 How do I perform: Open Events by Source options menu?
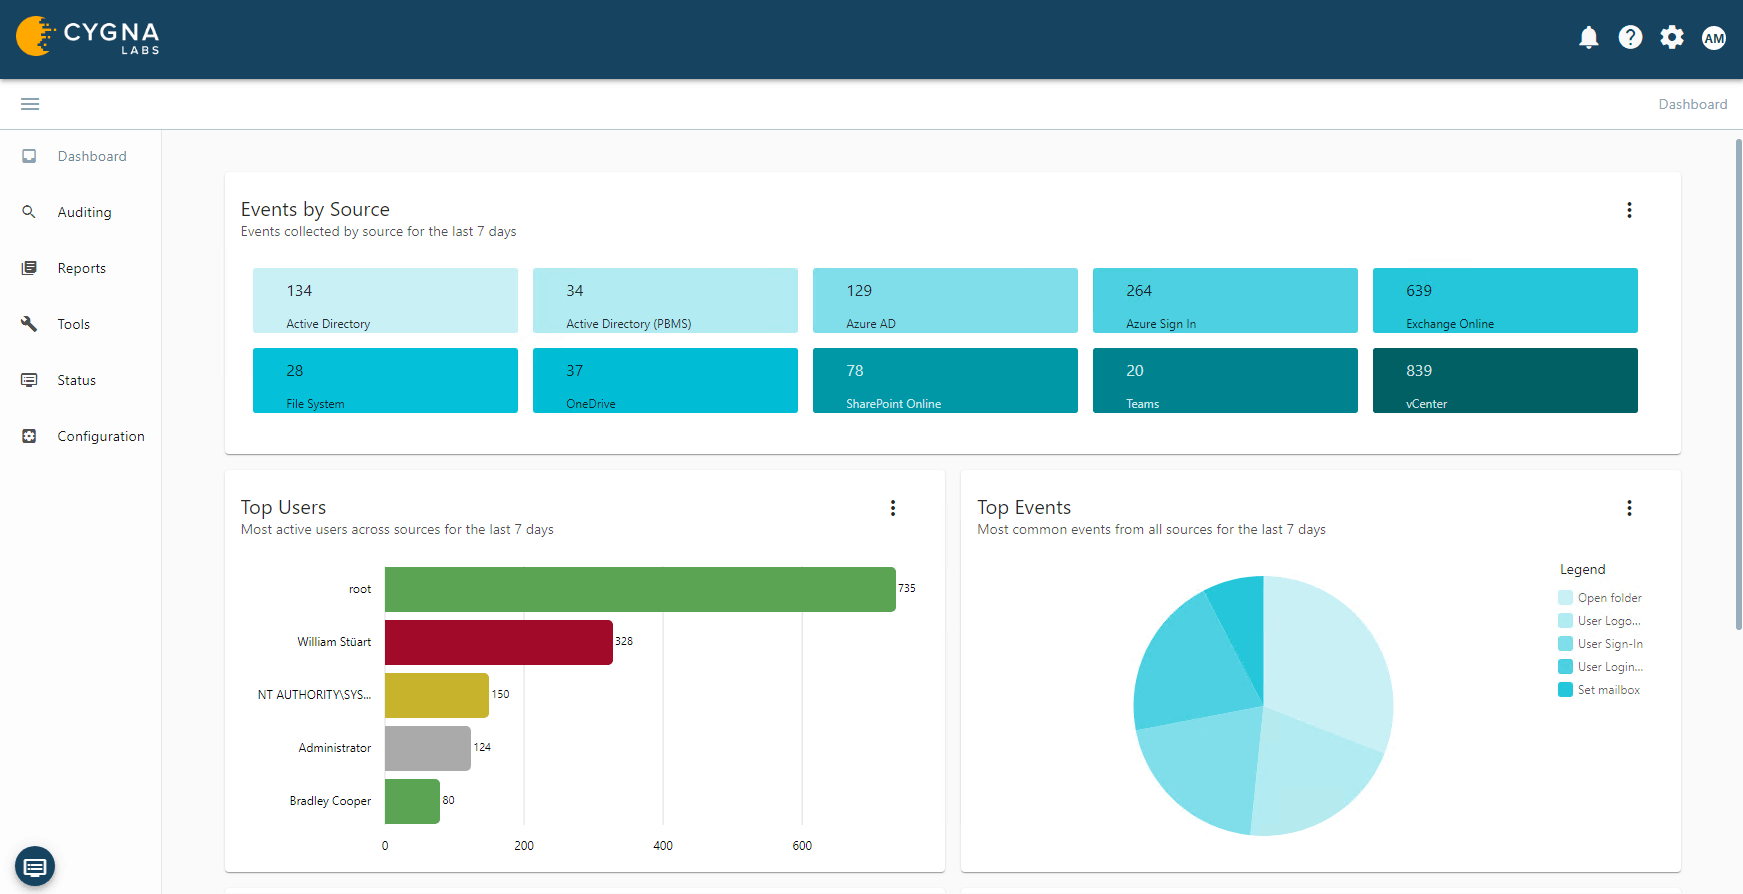pyautogui.click(x=1629, y=210)
